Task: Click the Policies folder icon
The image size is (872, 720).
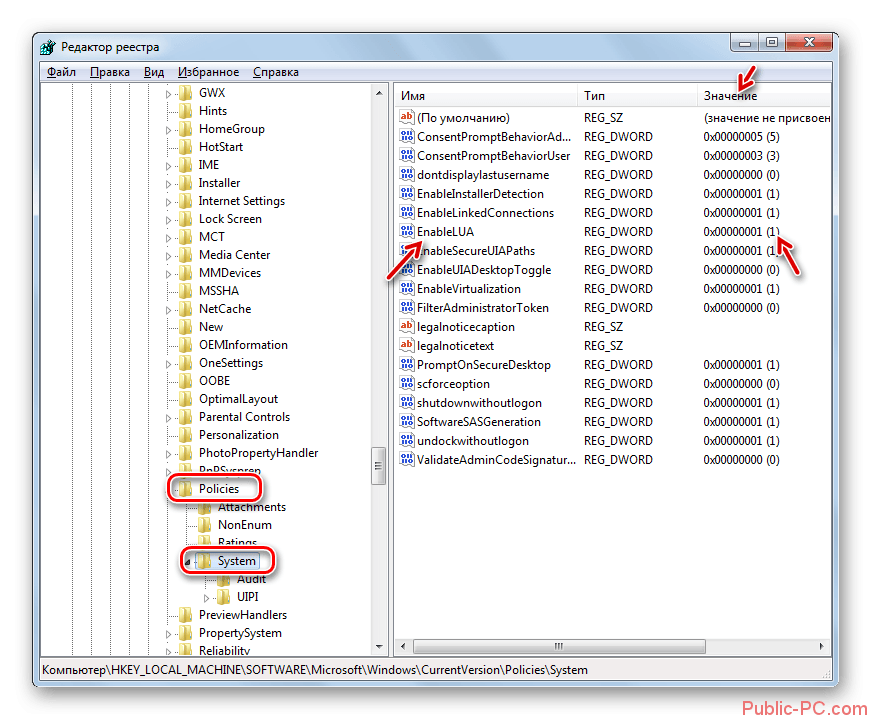Action: pyautogui.click(x=185, y=489)
